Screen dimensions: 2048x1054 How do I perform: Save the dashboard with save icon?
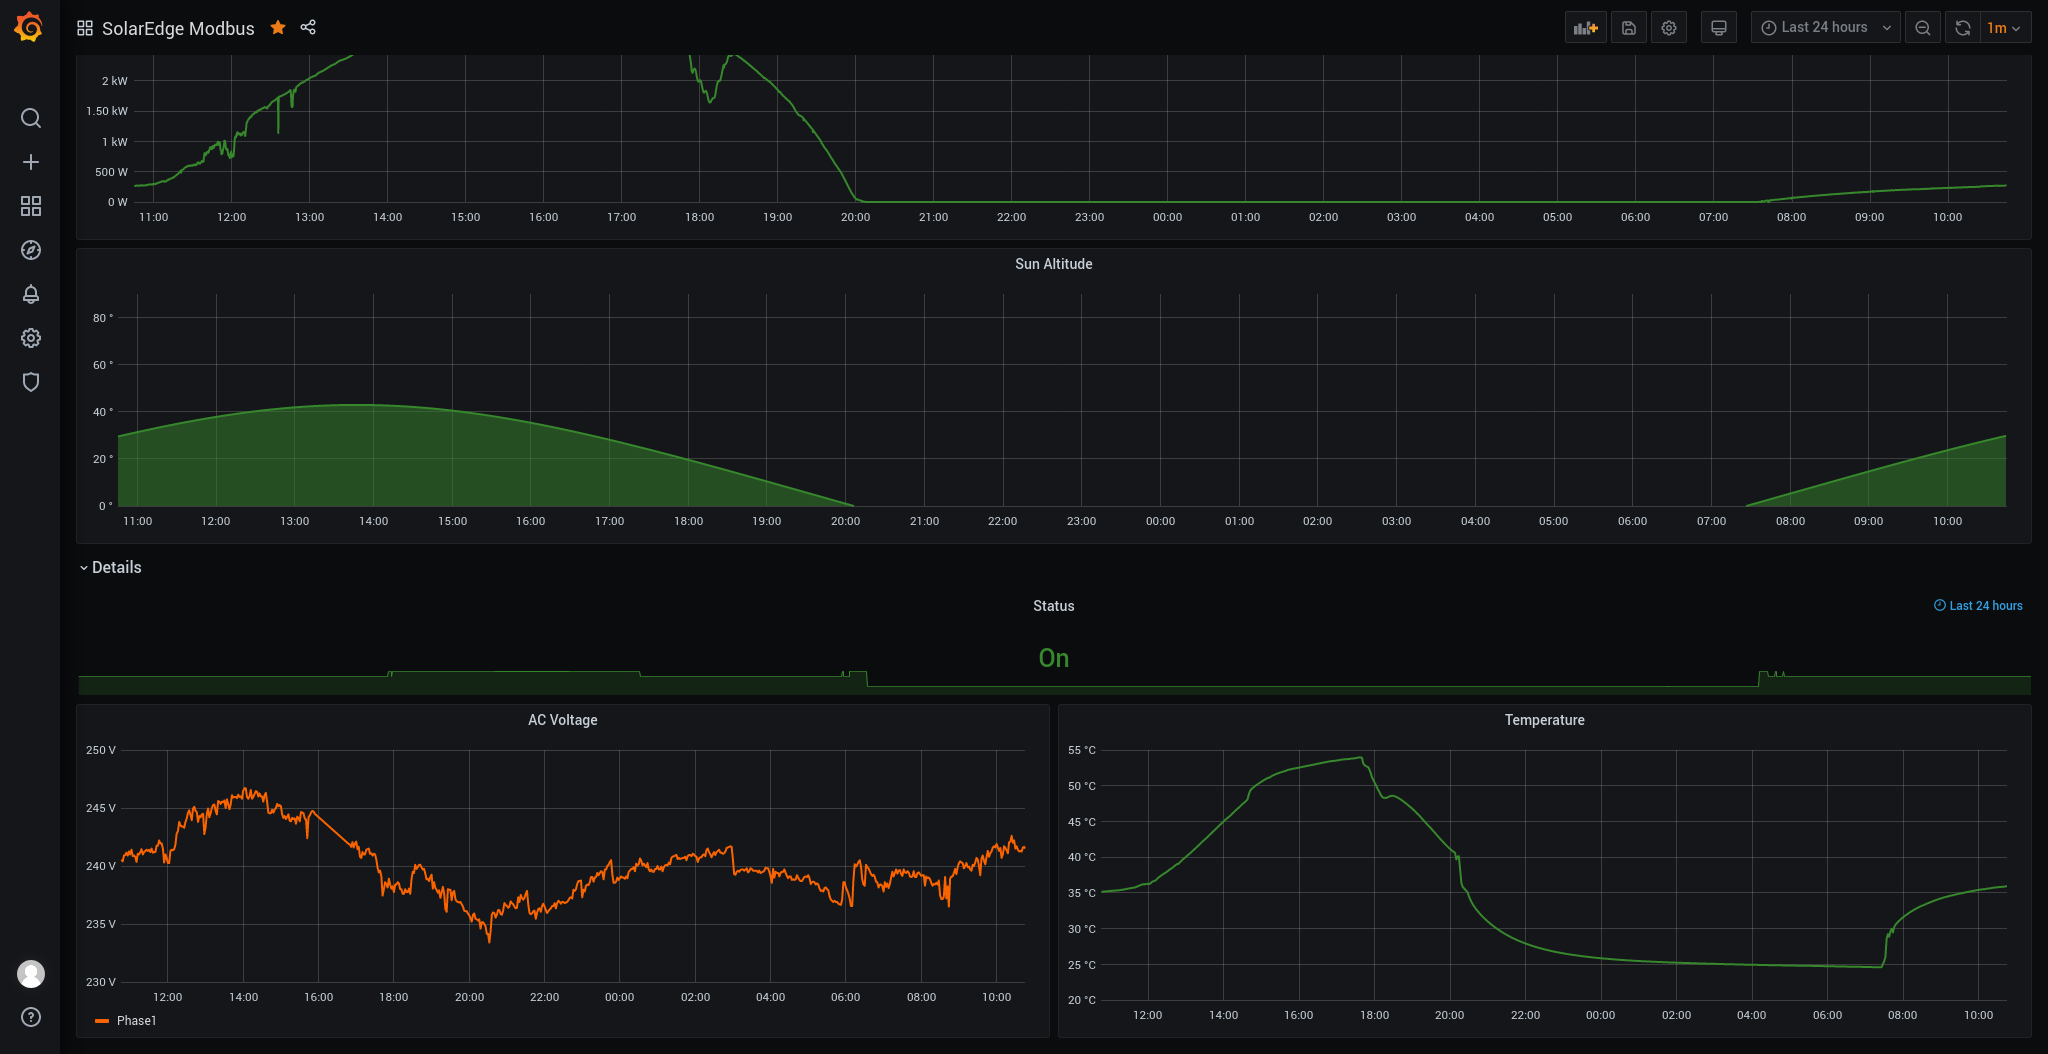point(1629,28)
